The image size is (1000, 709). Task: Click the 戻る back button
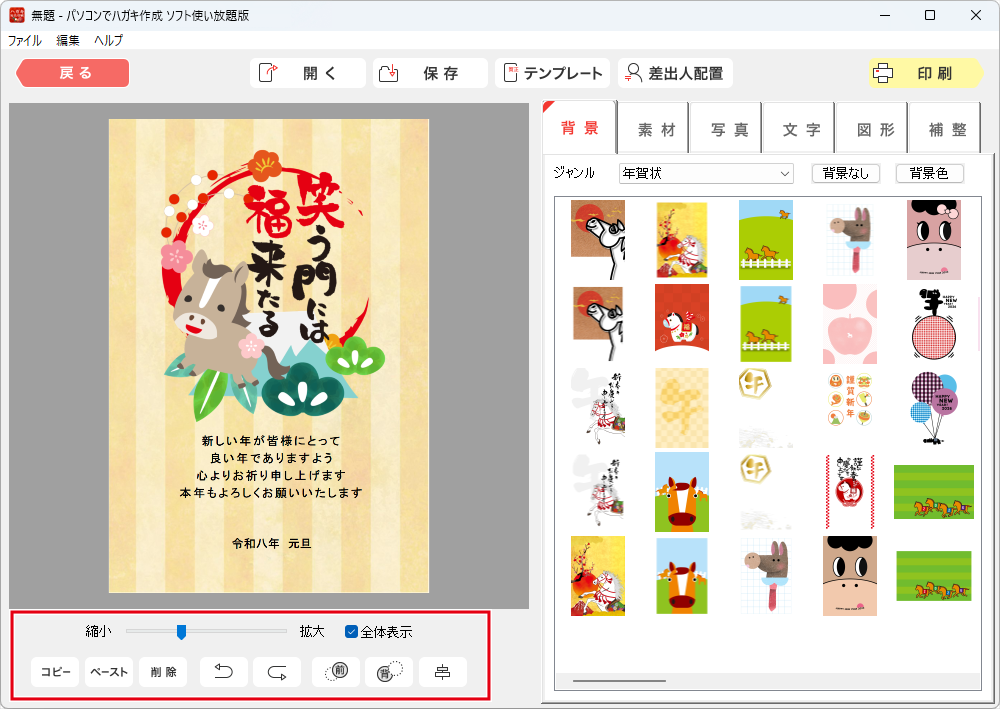pos(74,73)
